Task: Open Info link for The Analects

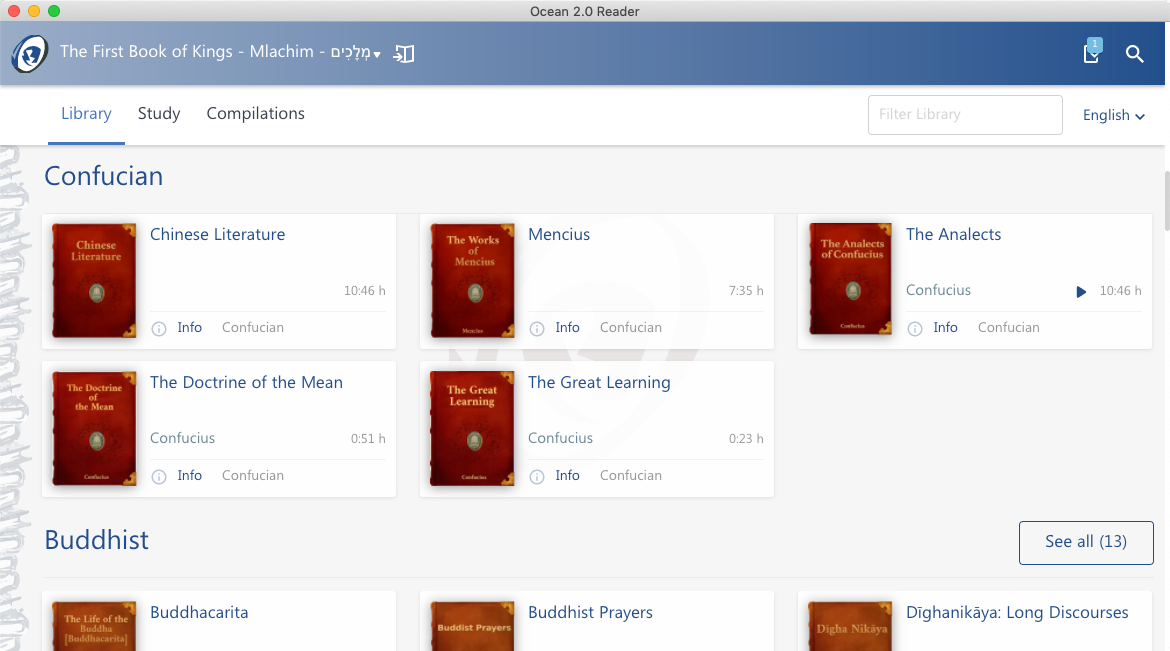Action: coord(945,327)
